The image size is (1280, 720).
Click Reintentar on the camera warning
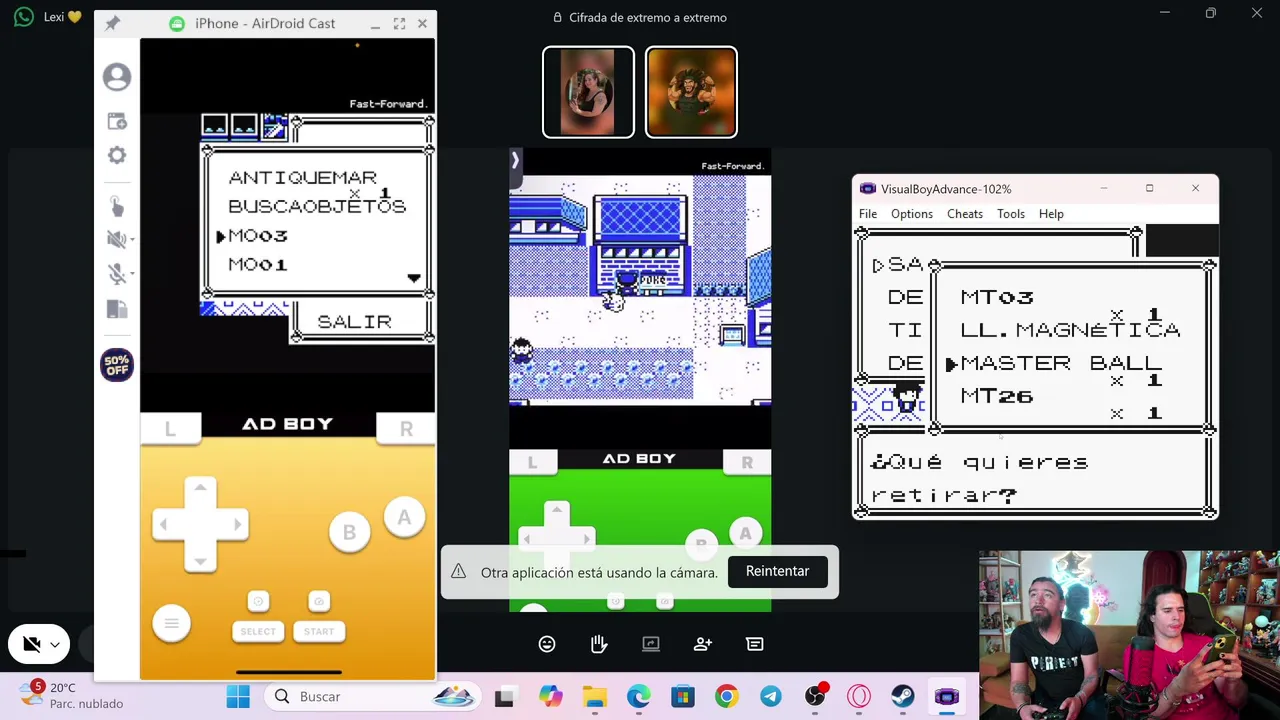pyautogui.click(x=777, y=571)
